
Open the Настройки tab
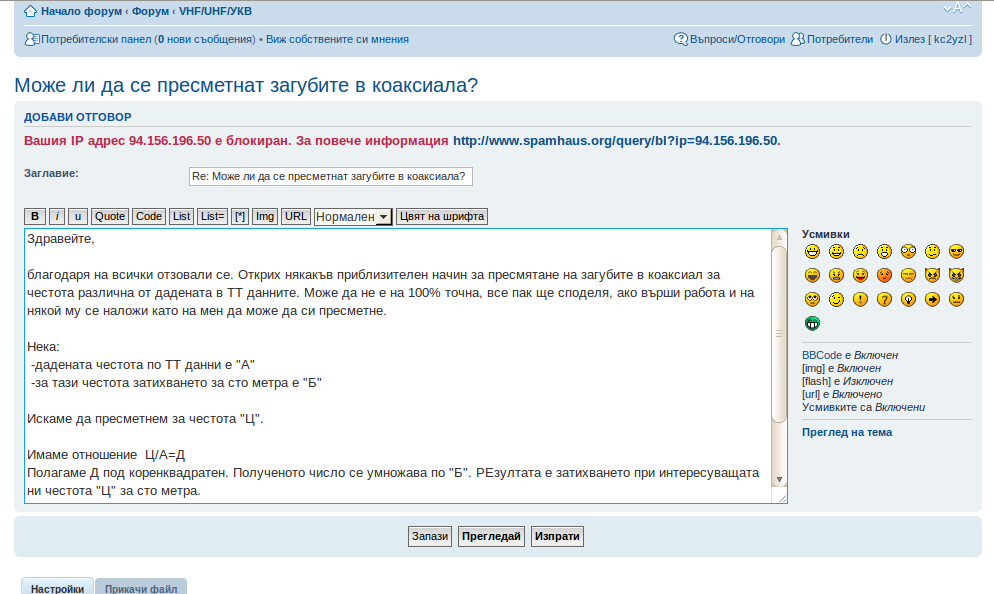click(x=57, y=589)
